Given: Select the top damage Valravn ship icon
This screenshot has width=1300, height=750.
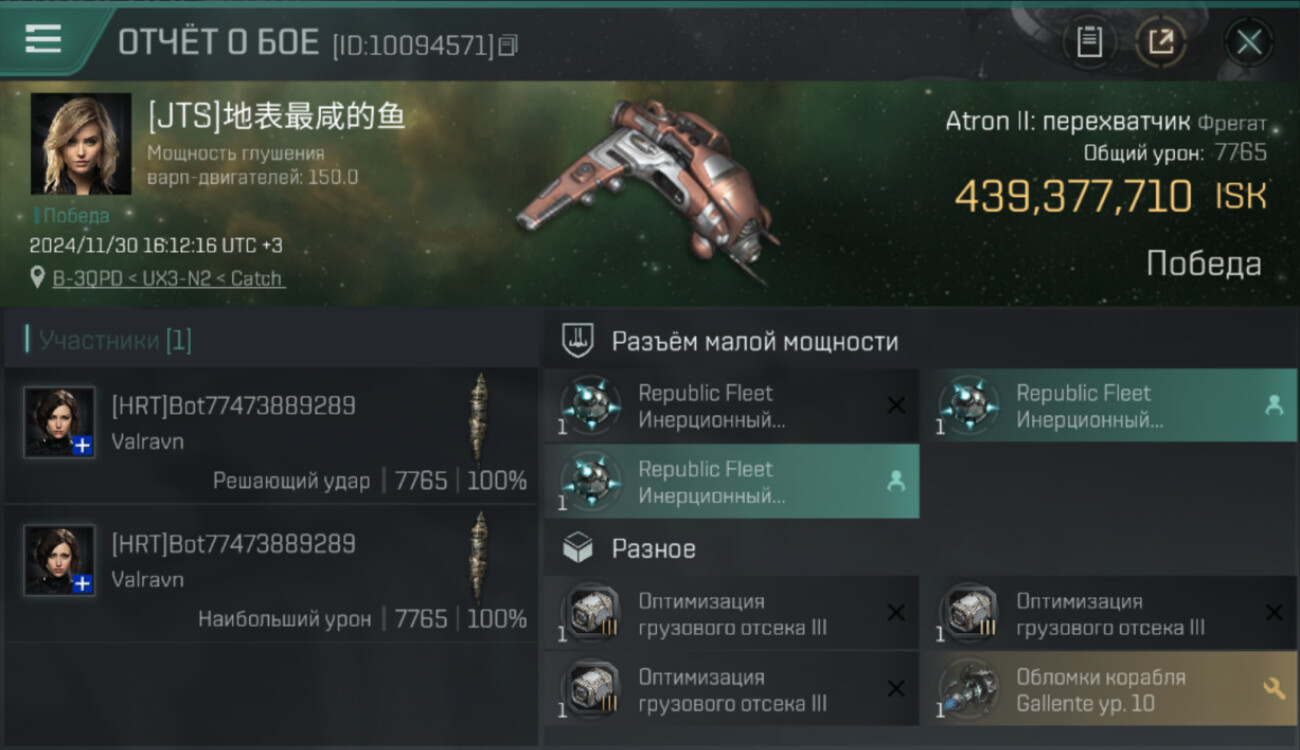Looking at the screenshot, I should [480, 556].
